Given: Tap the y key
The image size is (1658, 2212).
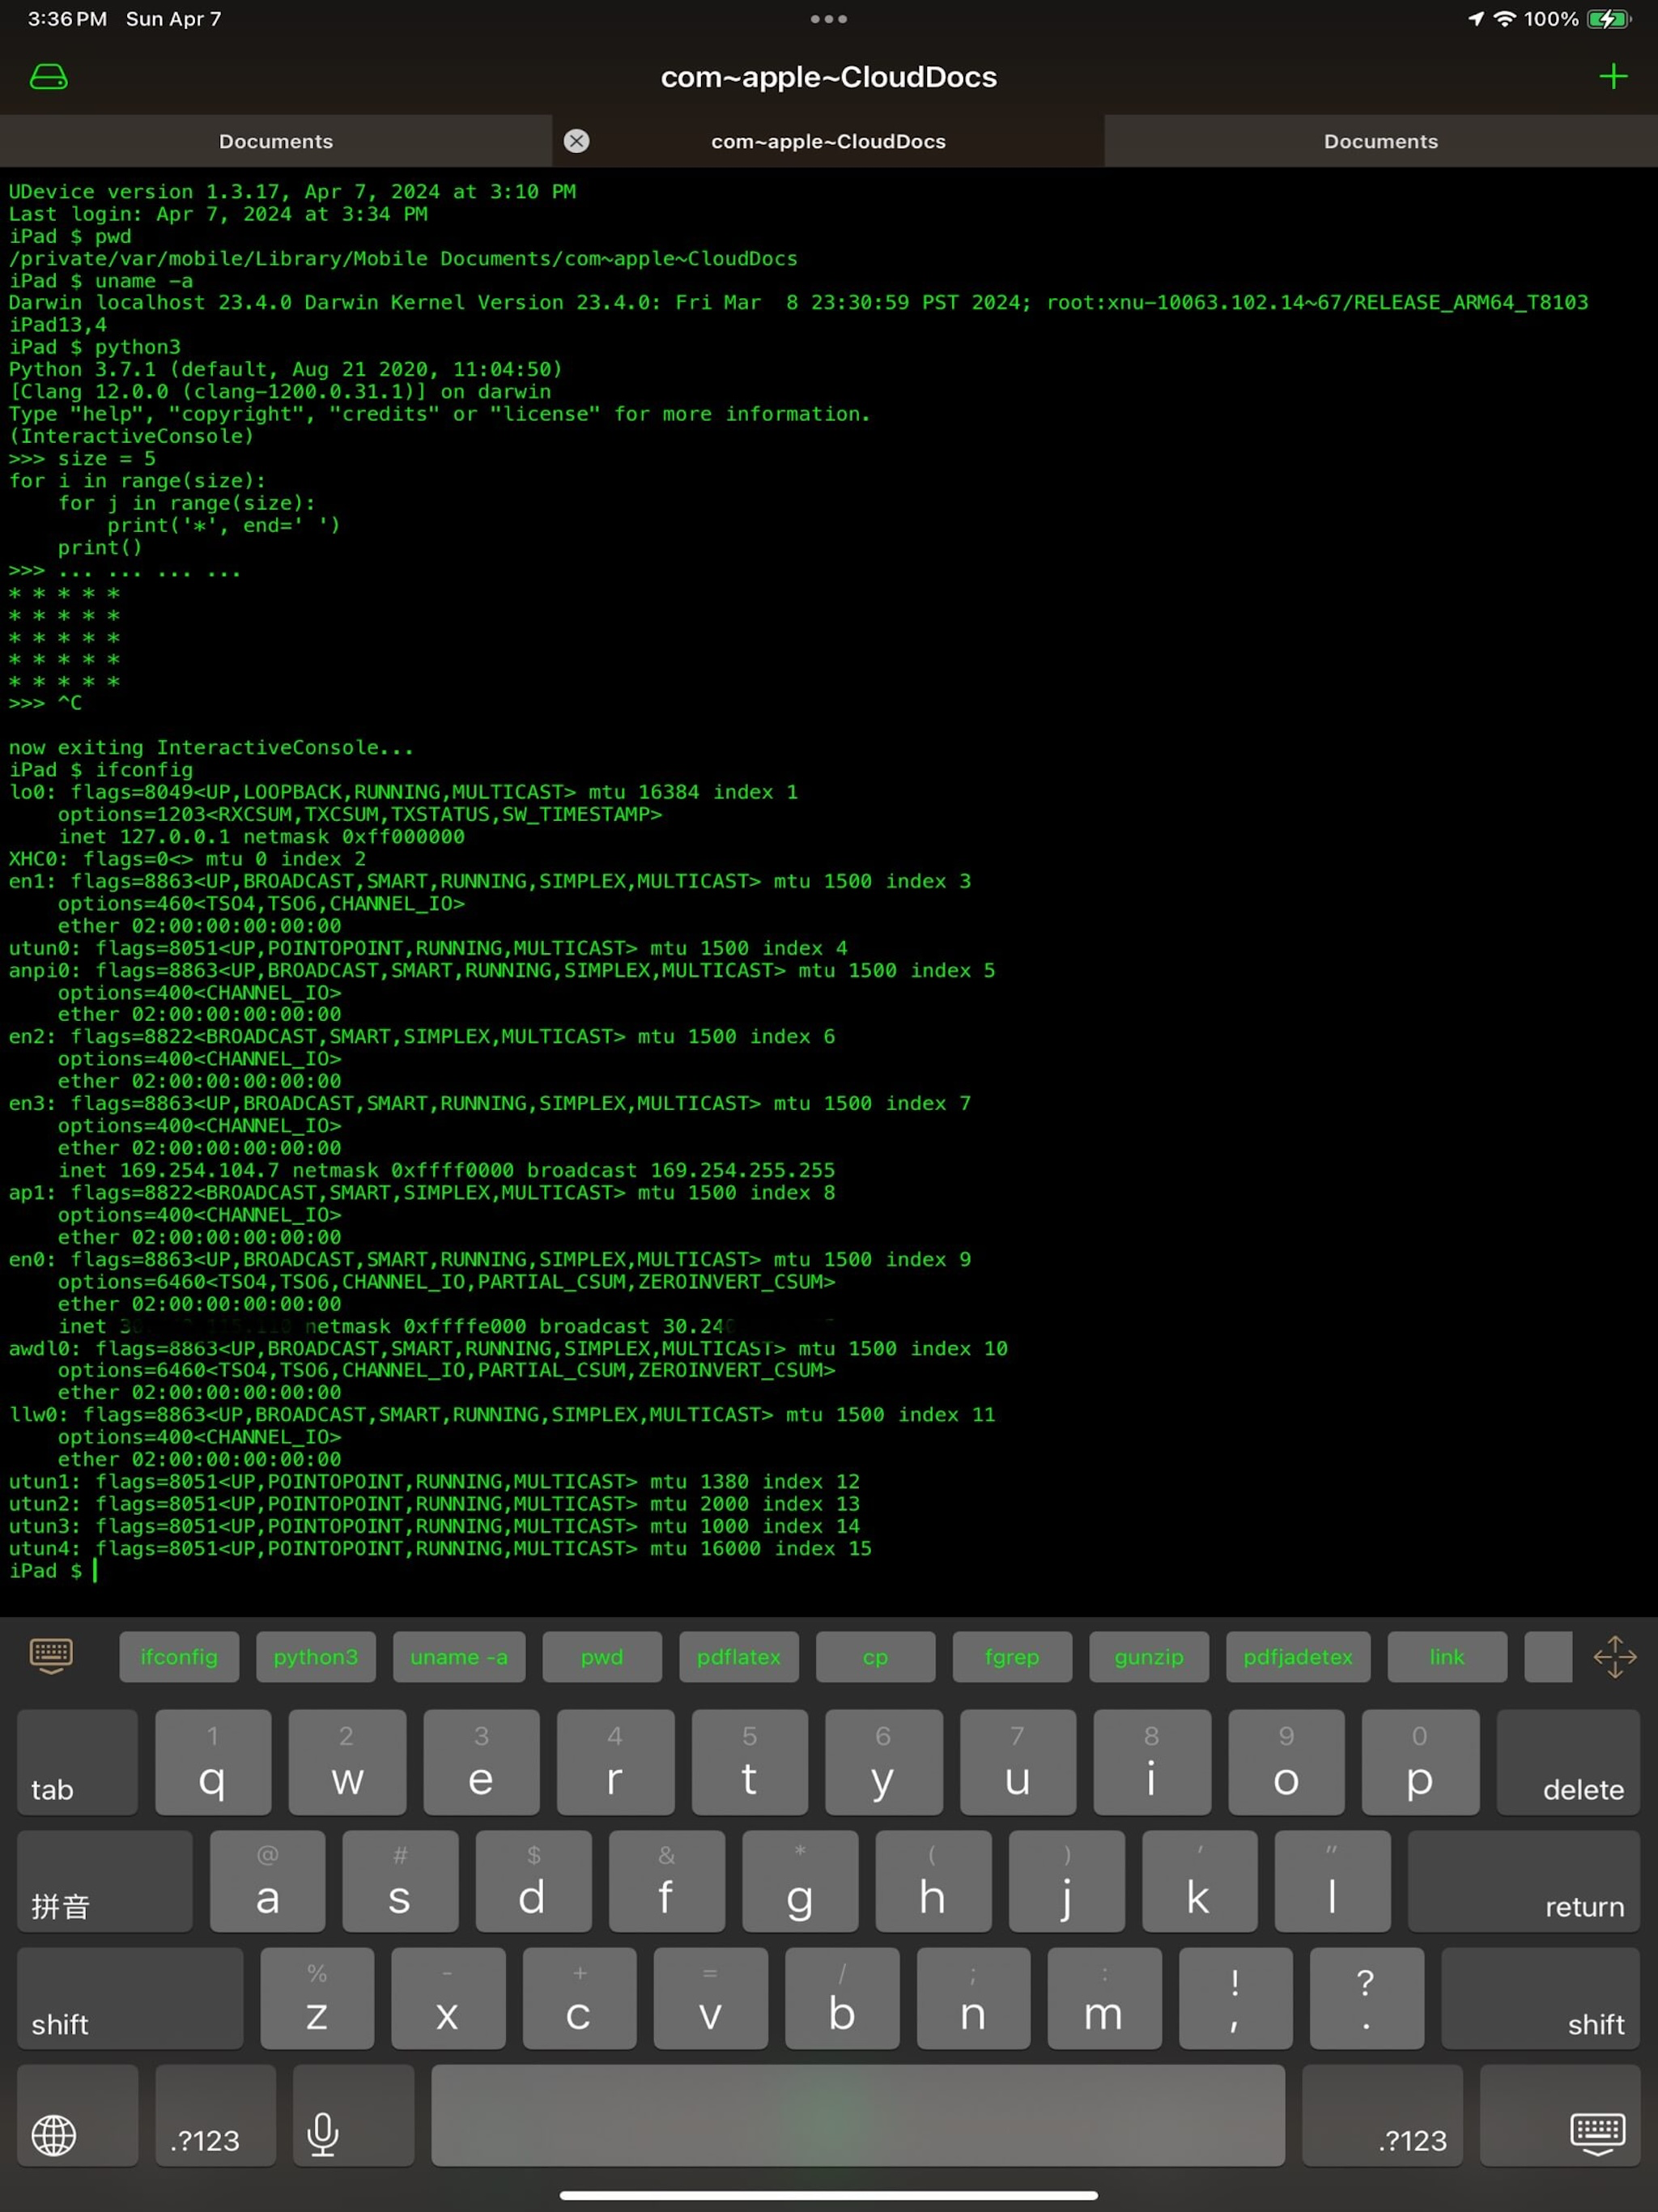Looking at the screenshot, I should (x=883, y=1762).
